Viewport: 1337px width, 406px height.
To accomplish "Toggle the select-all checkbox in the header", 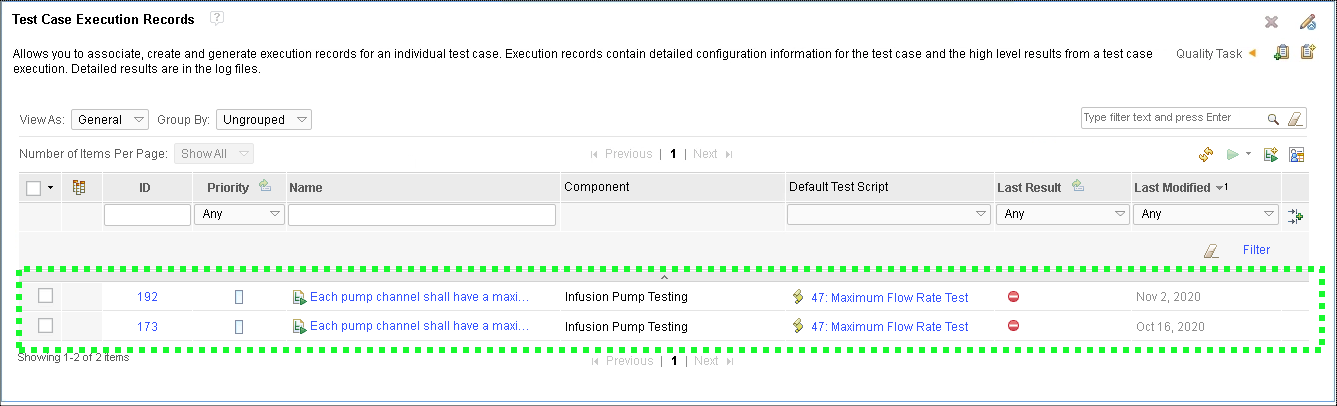I will pos(34,188).
